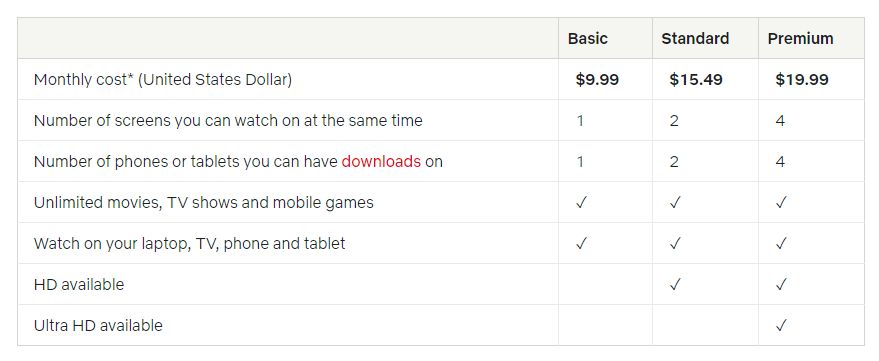Click Basic checkmark for Unlimited movies row
Viewport: 879px width, 361px height.
click(581, 202)
